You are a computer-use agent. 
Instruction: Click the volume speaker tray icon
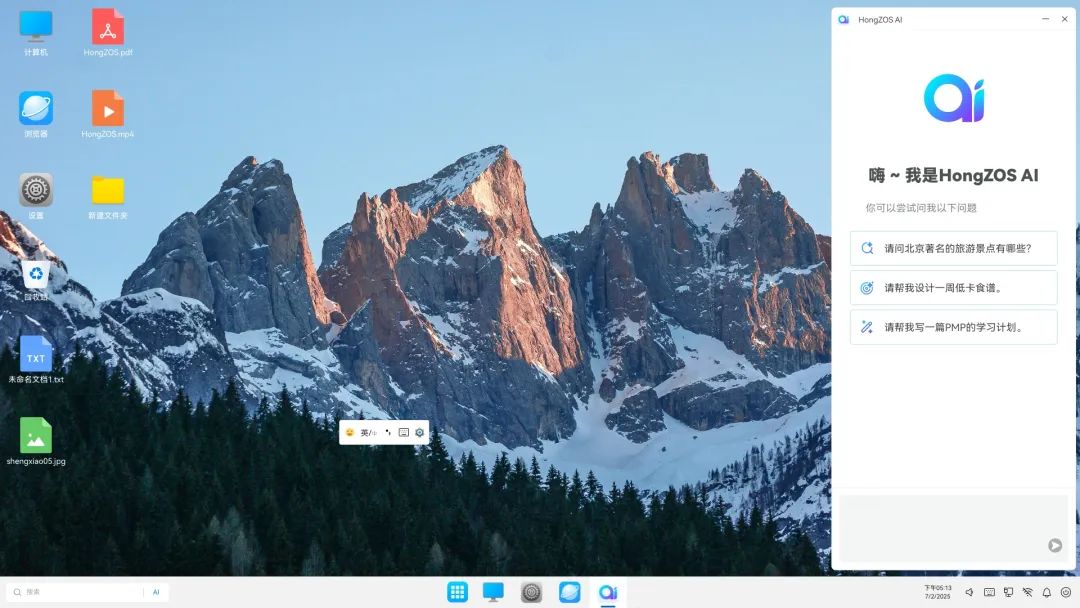click(x=969, y=592)
